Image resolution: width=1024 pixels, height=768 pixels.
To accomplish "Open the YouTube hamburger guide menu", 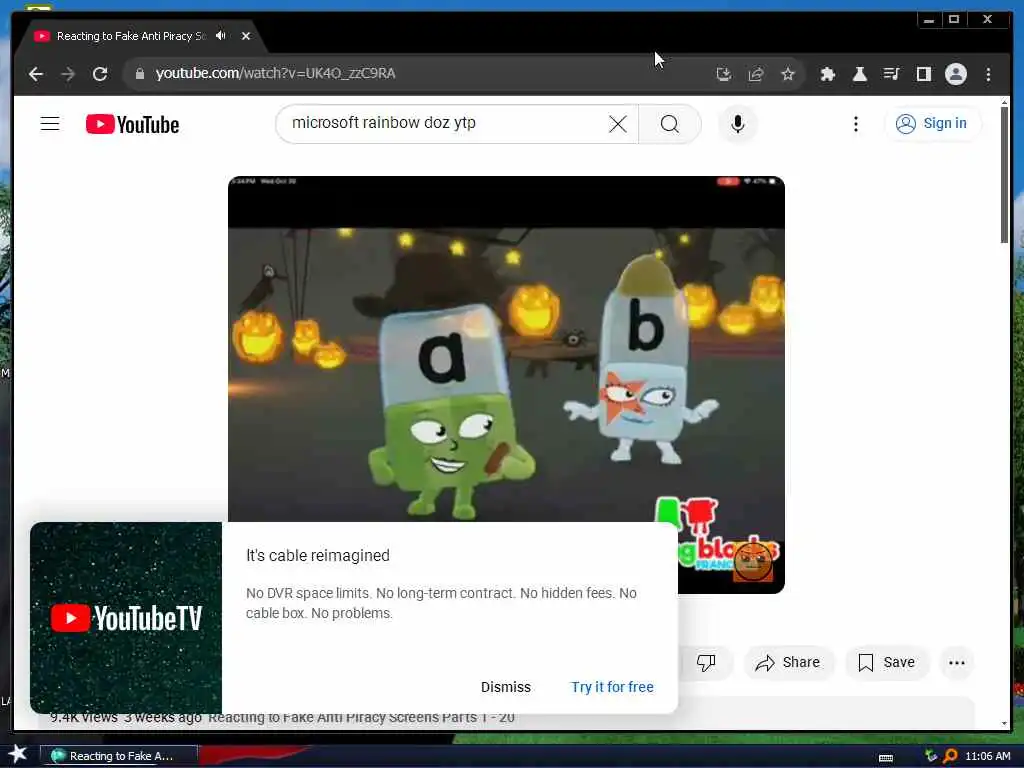I will click(50, 123).
